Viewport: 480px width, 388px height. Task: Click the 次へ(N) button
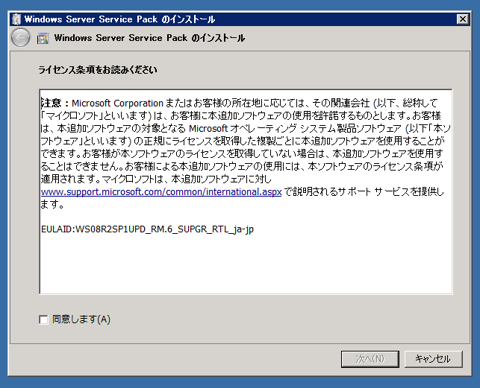pos(370,359)
